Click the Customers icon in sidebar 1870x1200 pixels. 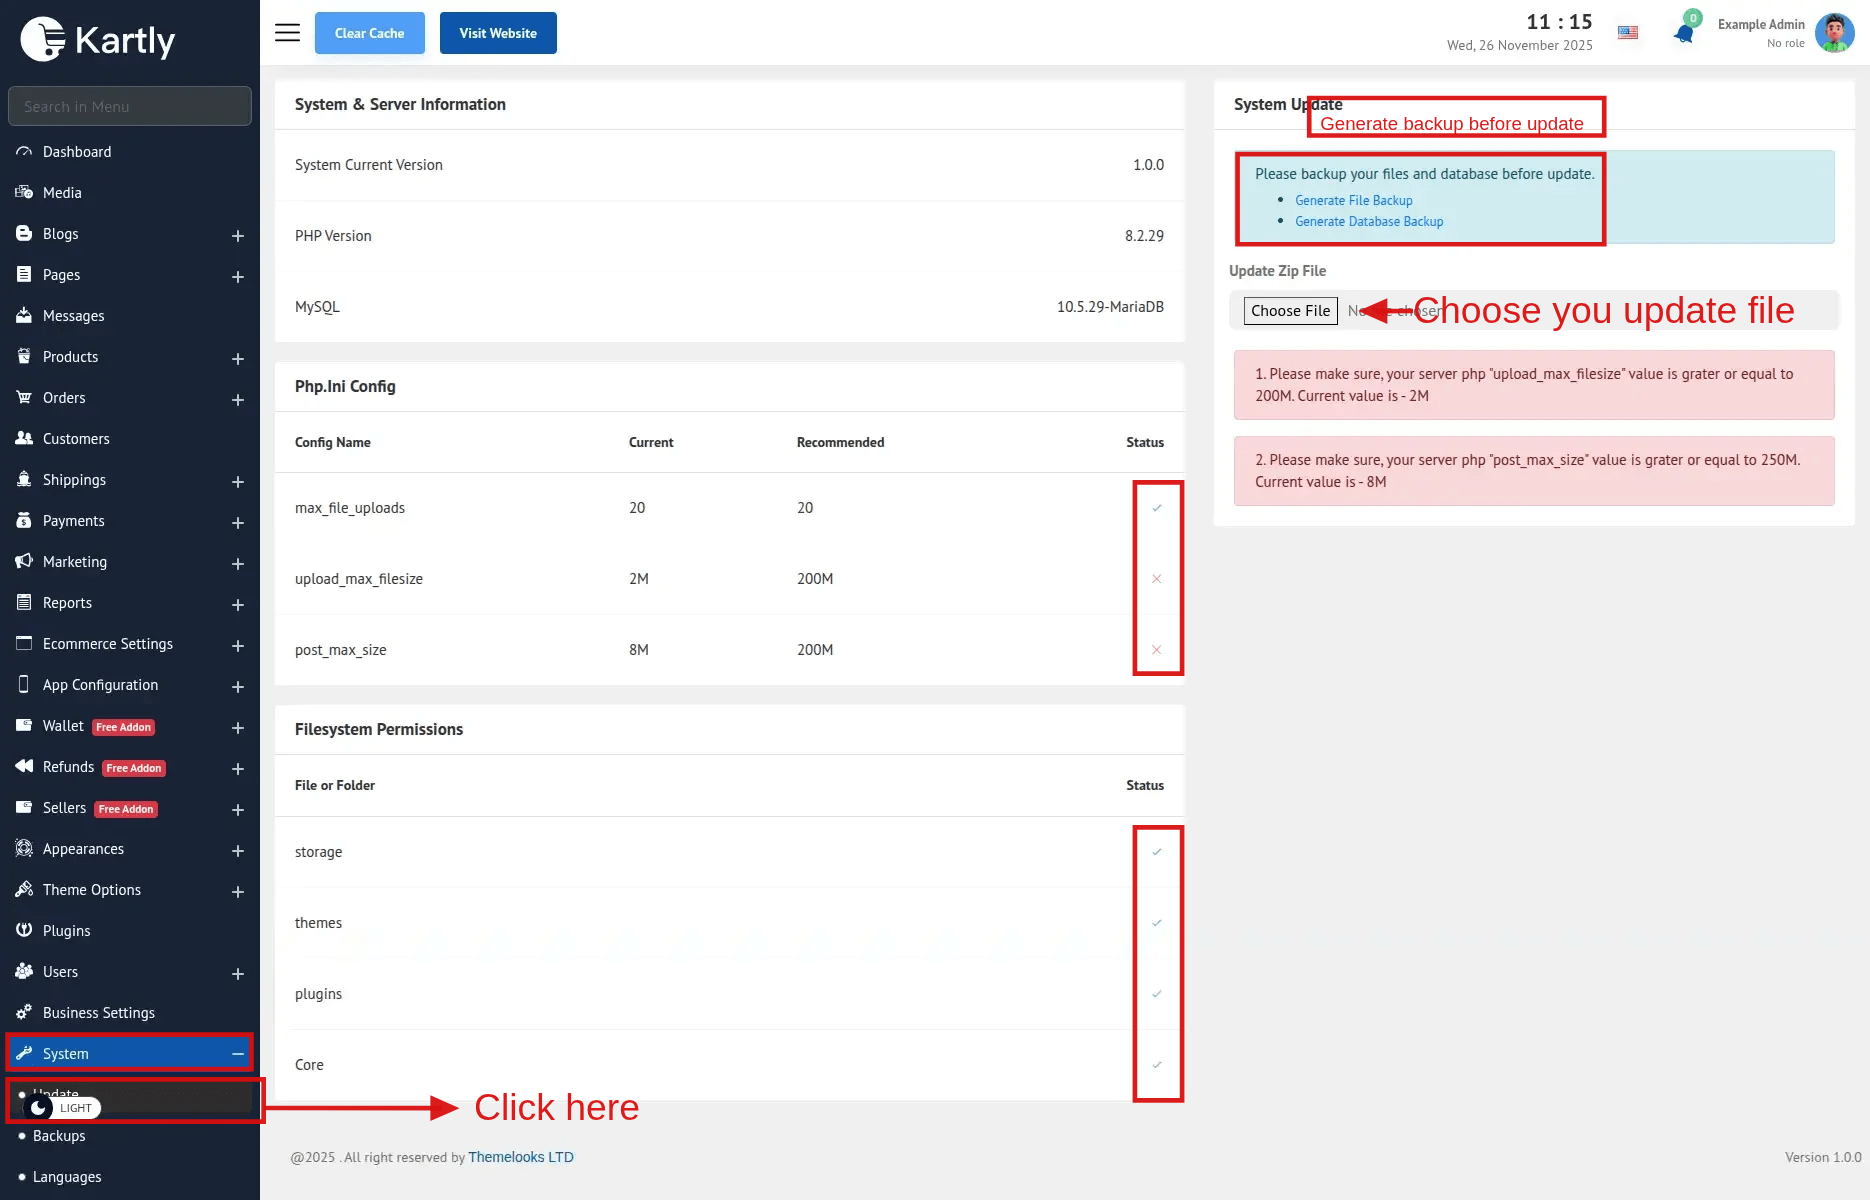24,439
